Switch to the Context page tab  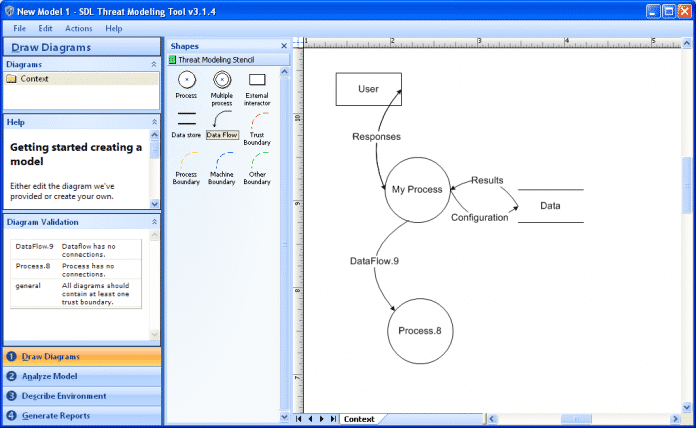[x=359, y=419]
